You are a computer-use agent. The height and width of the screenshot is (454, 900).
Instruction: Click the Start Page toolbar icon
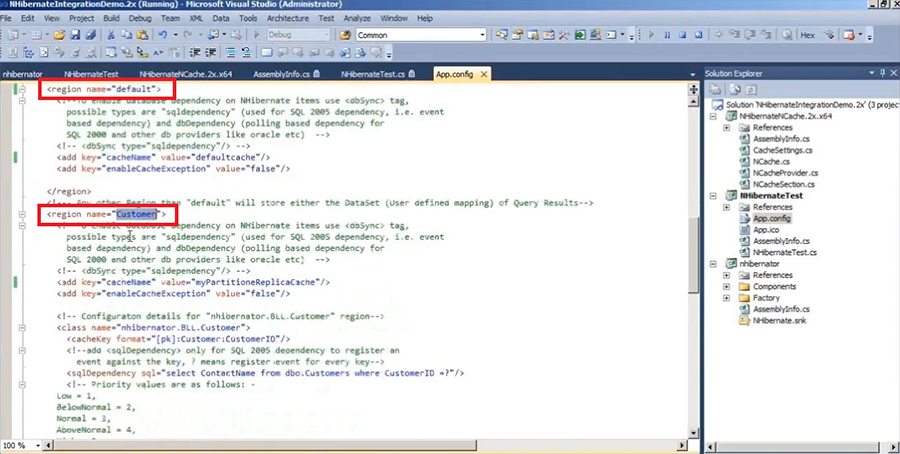tap(580, 35)
